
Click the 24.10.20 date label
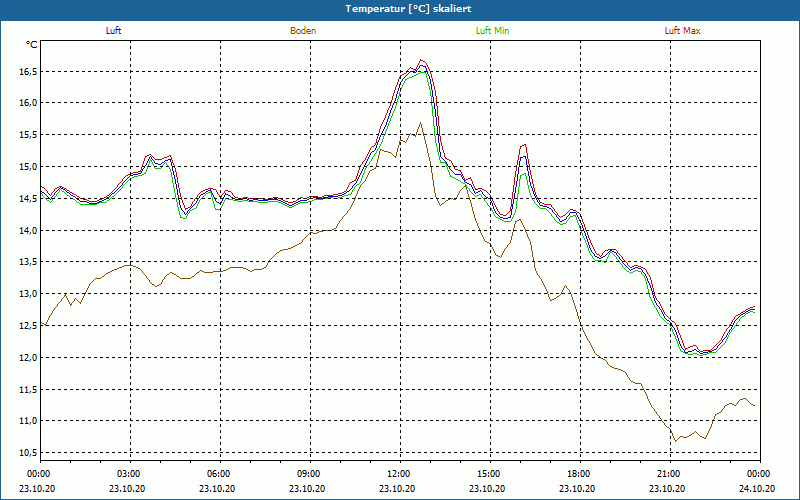tap(757, 488)
